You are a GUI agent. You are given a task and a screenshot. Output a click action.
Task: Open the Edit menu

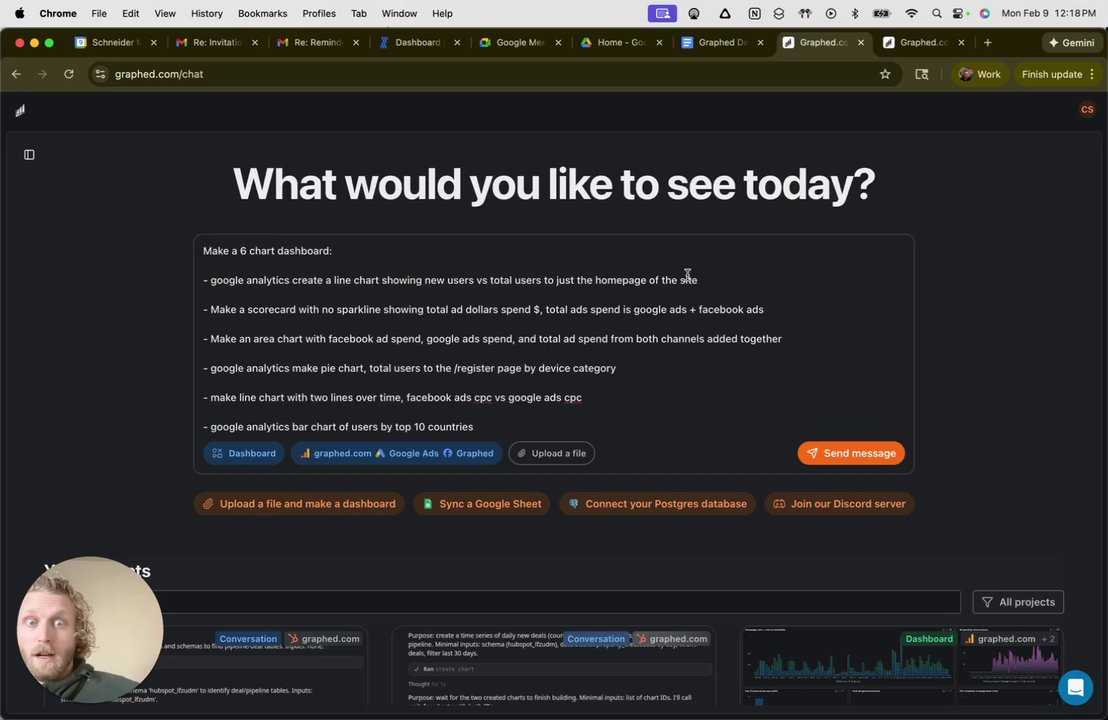pos(130,13)
